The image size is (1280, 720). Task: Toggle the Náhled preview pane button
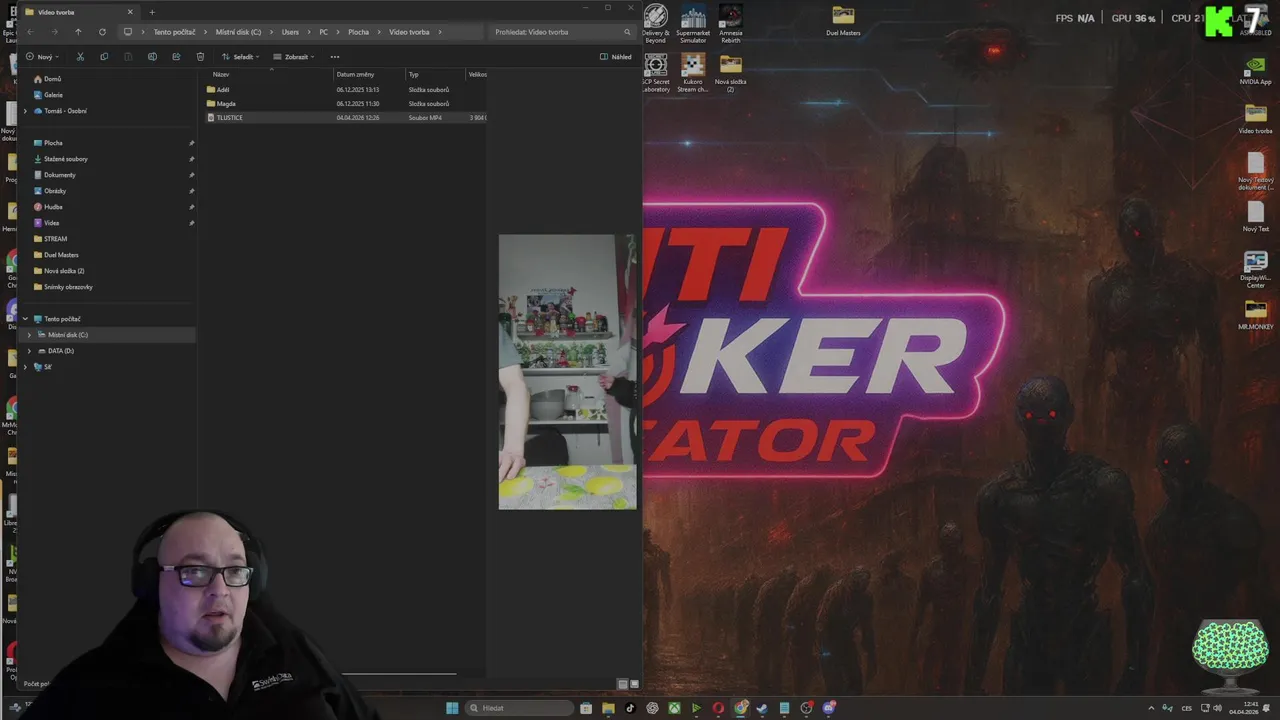coord(615,57)
